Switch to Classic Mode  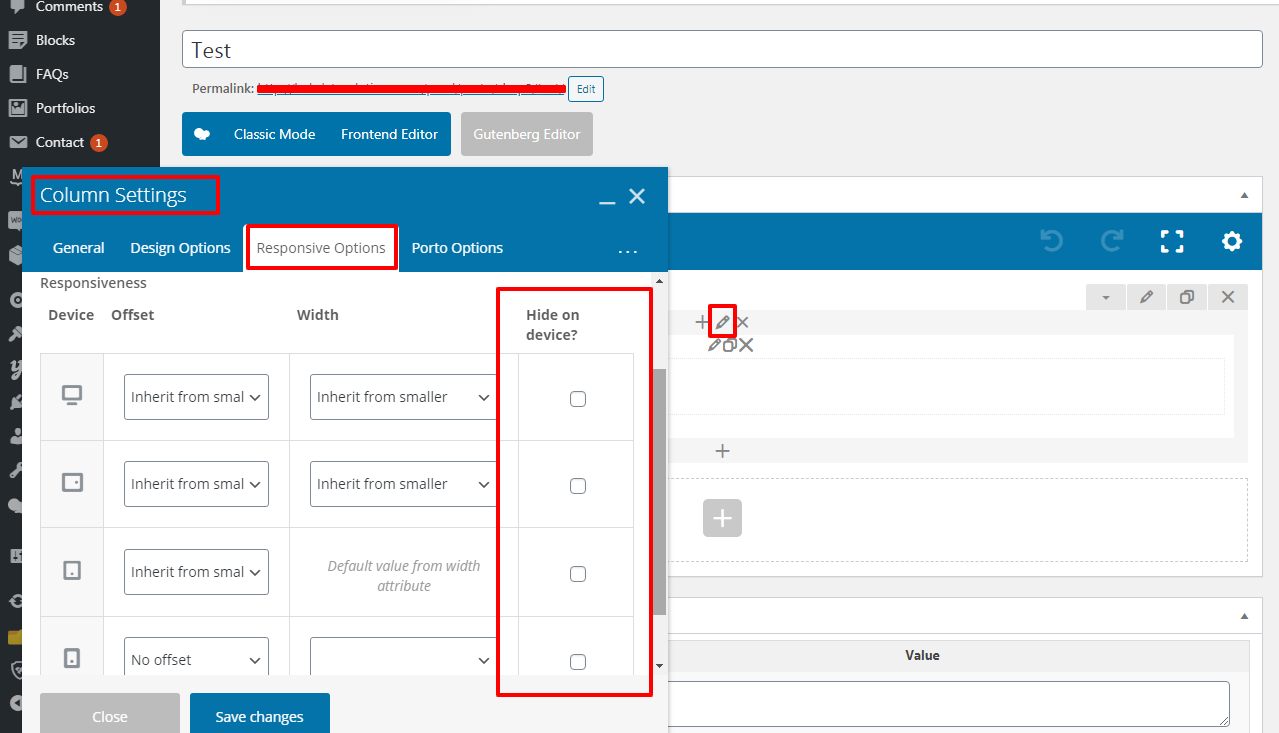point(274,134)
